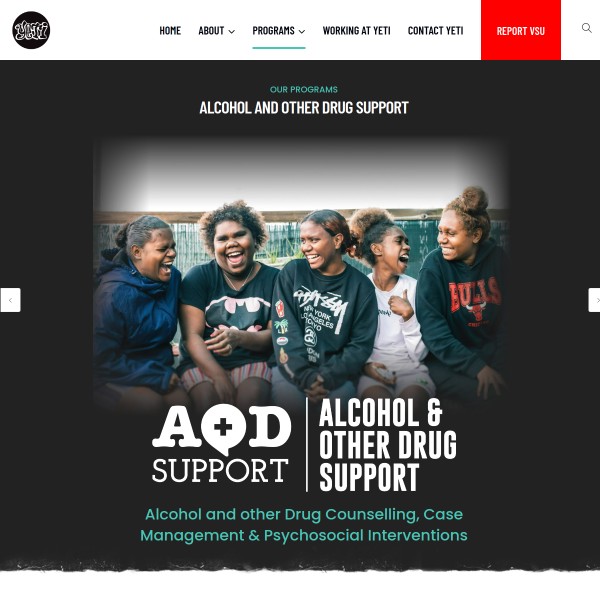Screen dimensions: 600x600
Task: Click the counselling and case management tagline
Action: pos(304,525)
